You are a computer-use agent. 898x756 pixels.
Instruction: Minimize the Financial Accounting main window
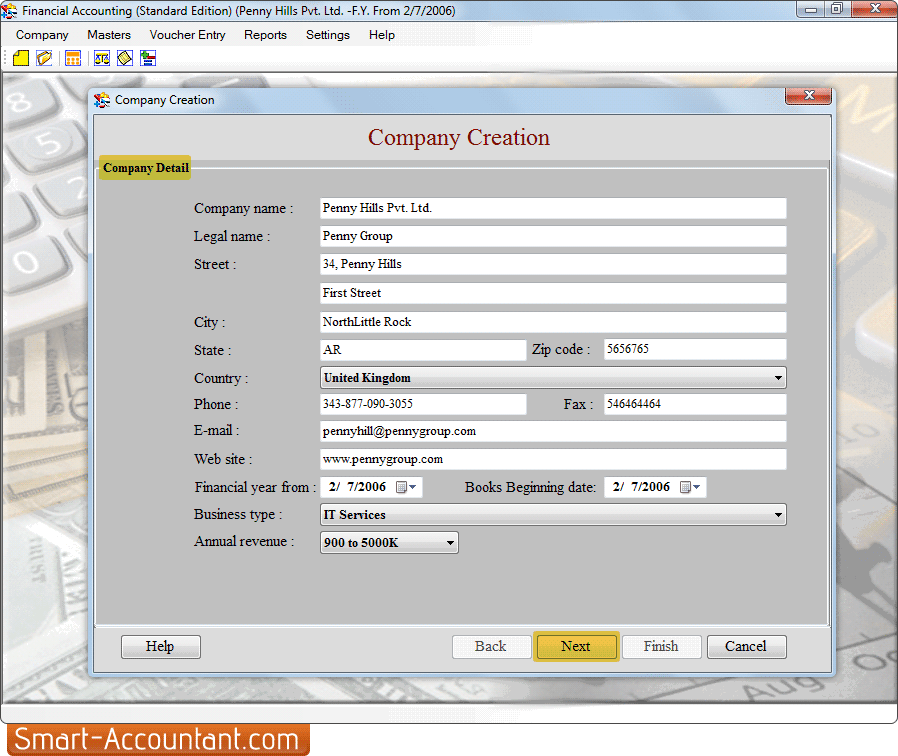point(810,9)
